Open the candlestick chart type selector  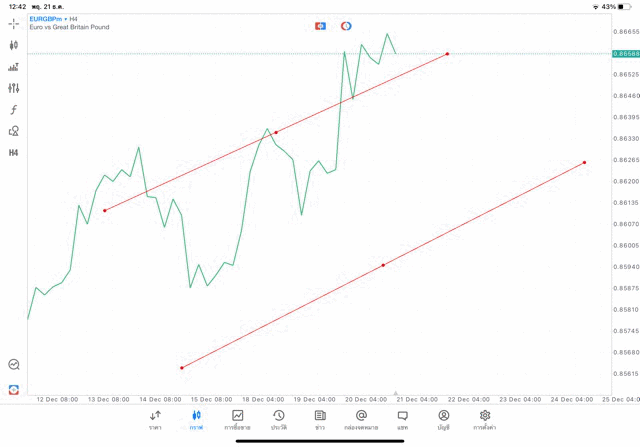[x=14, y=45]
